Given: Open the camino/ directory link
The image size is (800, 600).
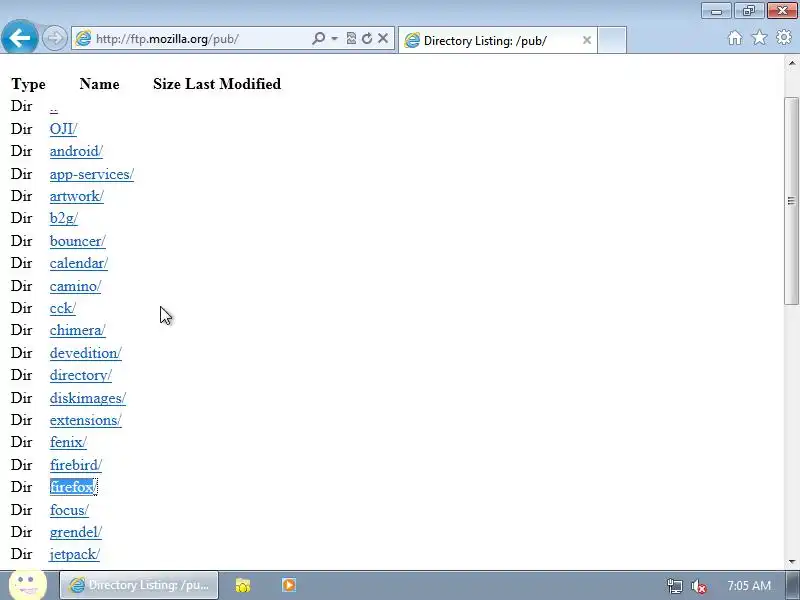Looking at the screenshot, I should point(76,286).
